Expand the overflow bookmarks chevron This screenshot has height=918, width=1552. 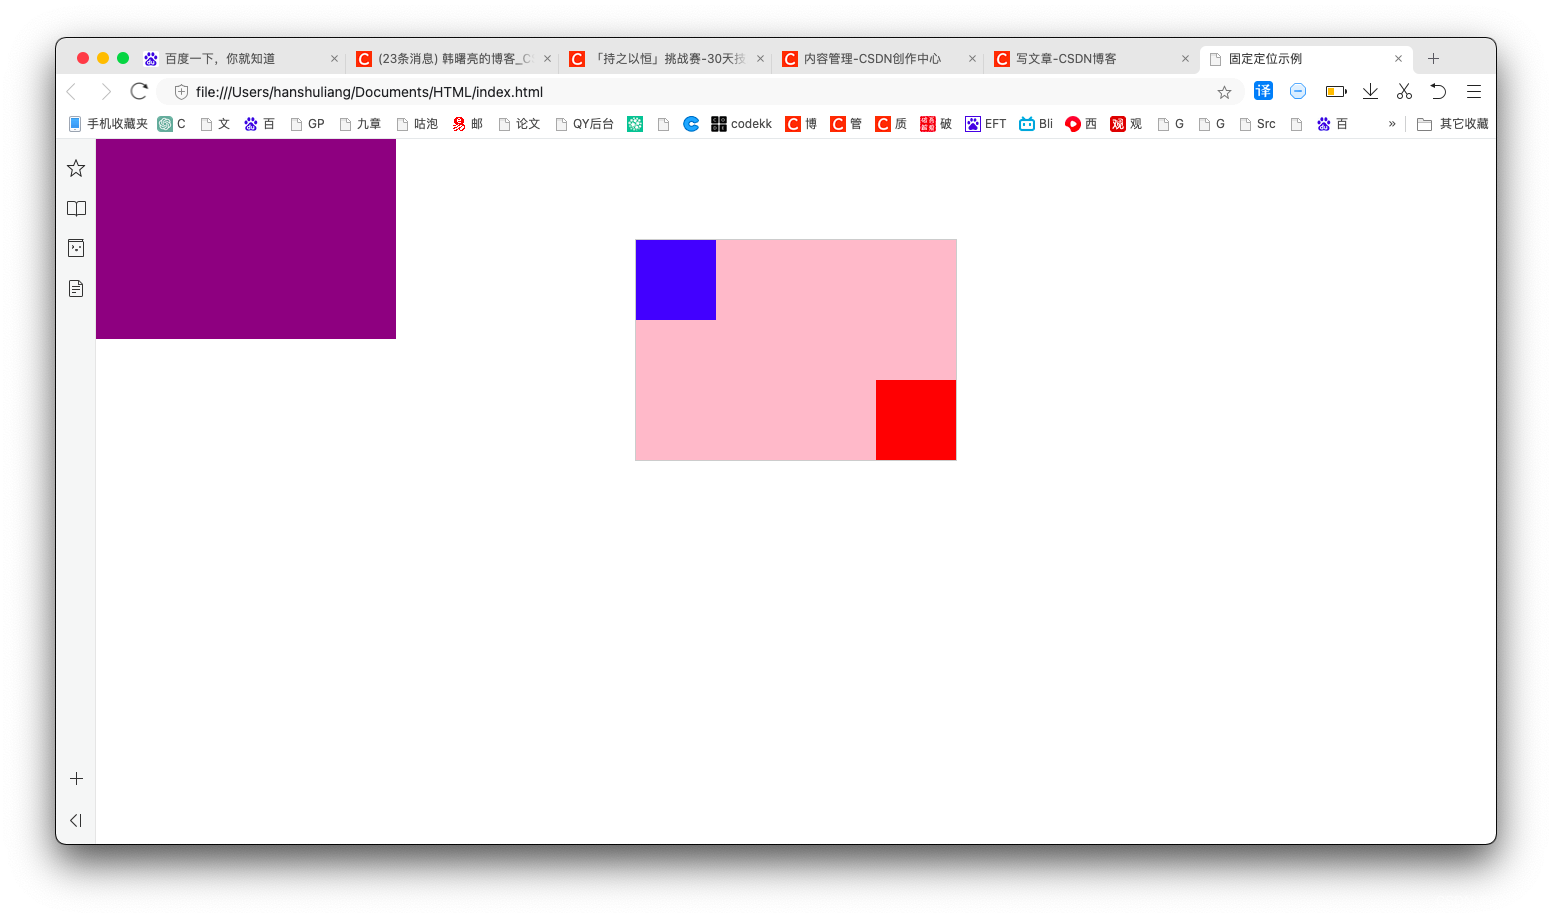click(x=1391, y=123)
